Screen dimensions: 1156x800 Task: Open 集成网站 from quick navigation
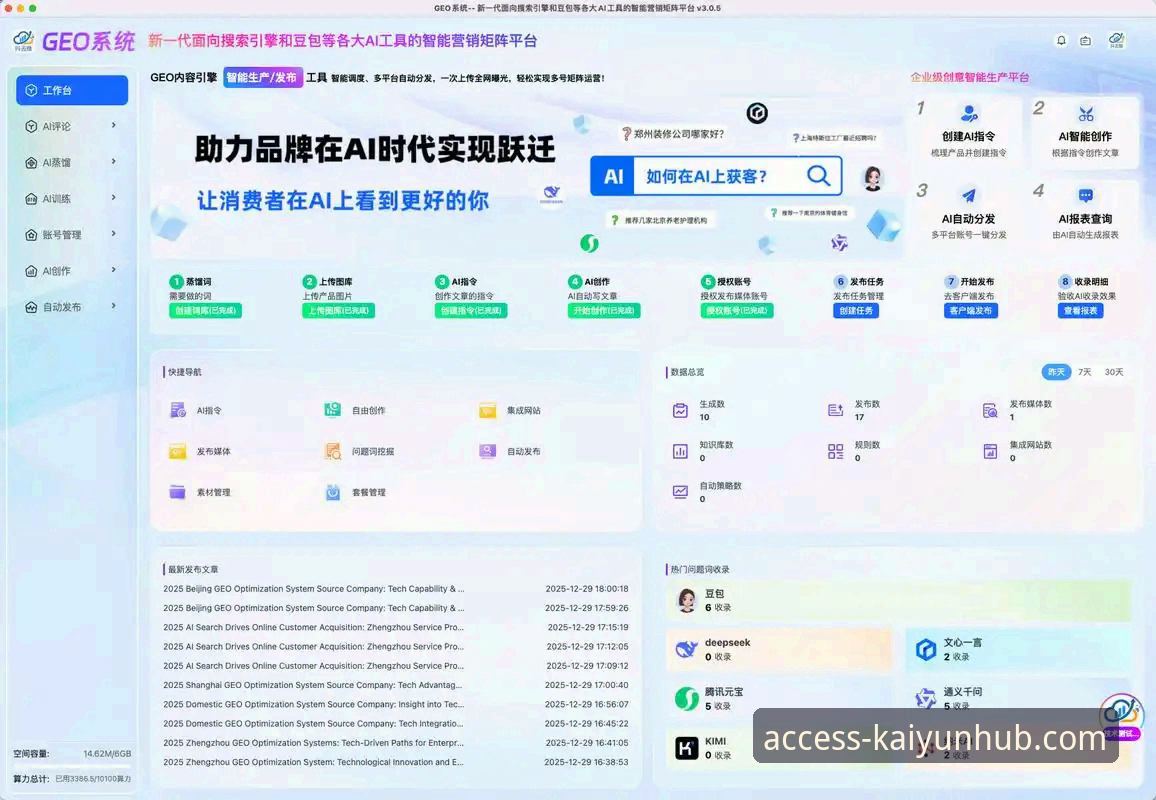tap(487, 410)
